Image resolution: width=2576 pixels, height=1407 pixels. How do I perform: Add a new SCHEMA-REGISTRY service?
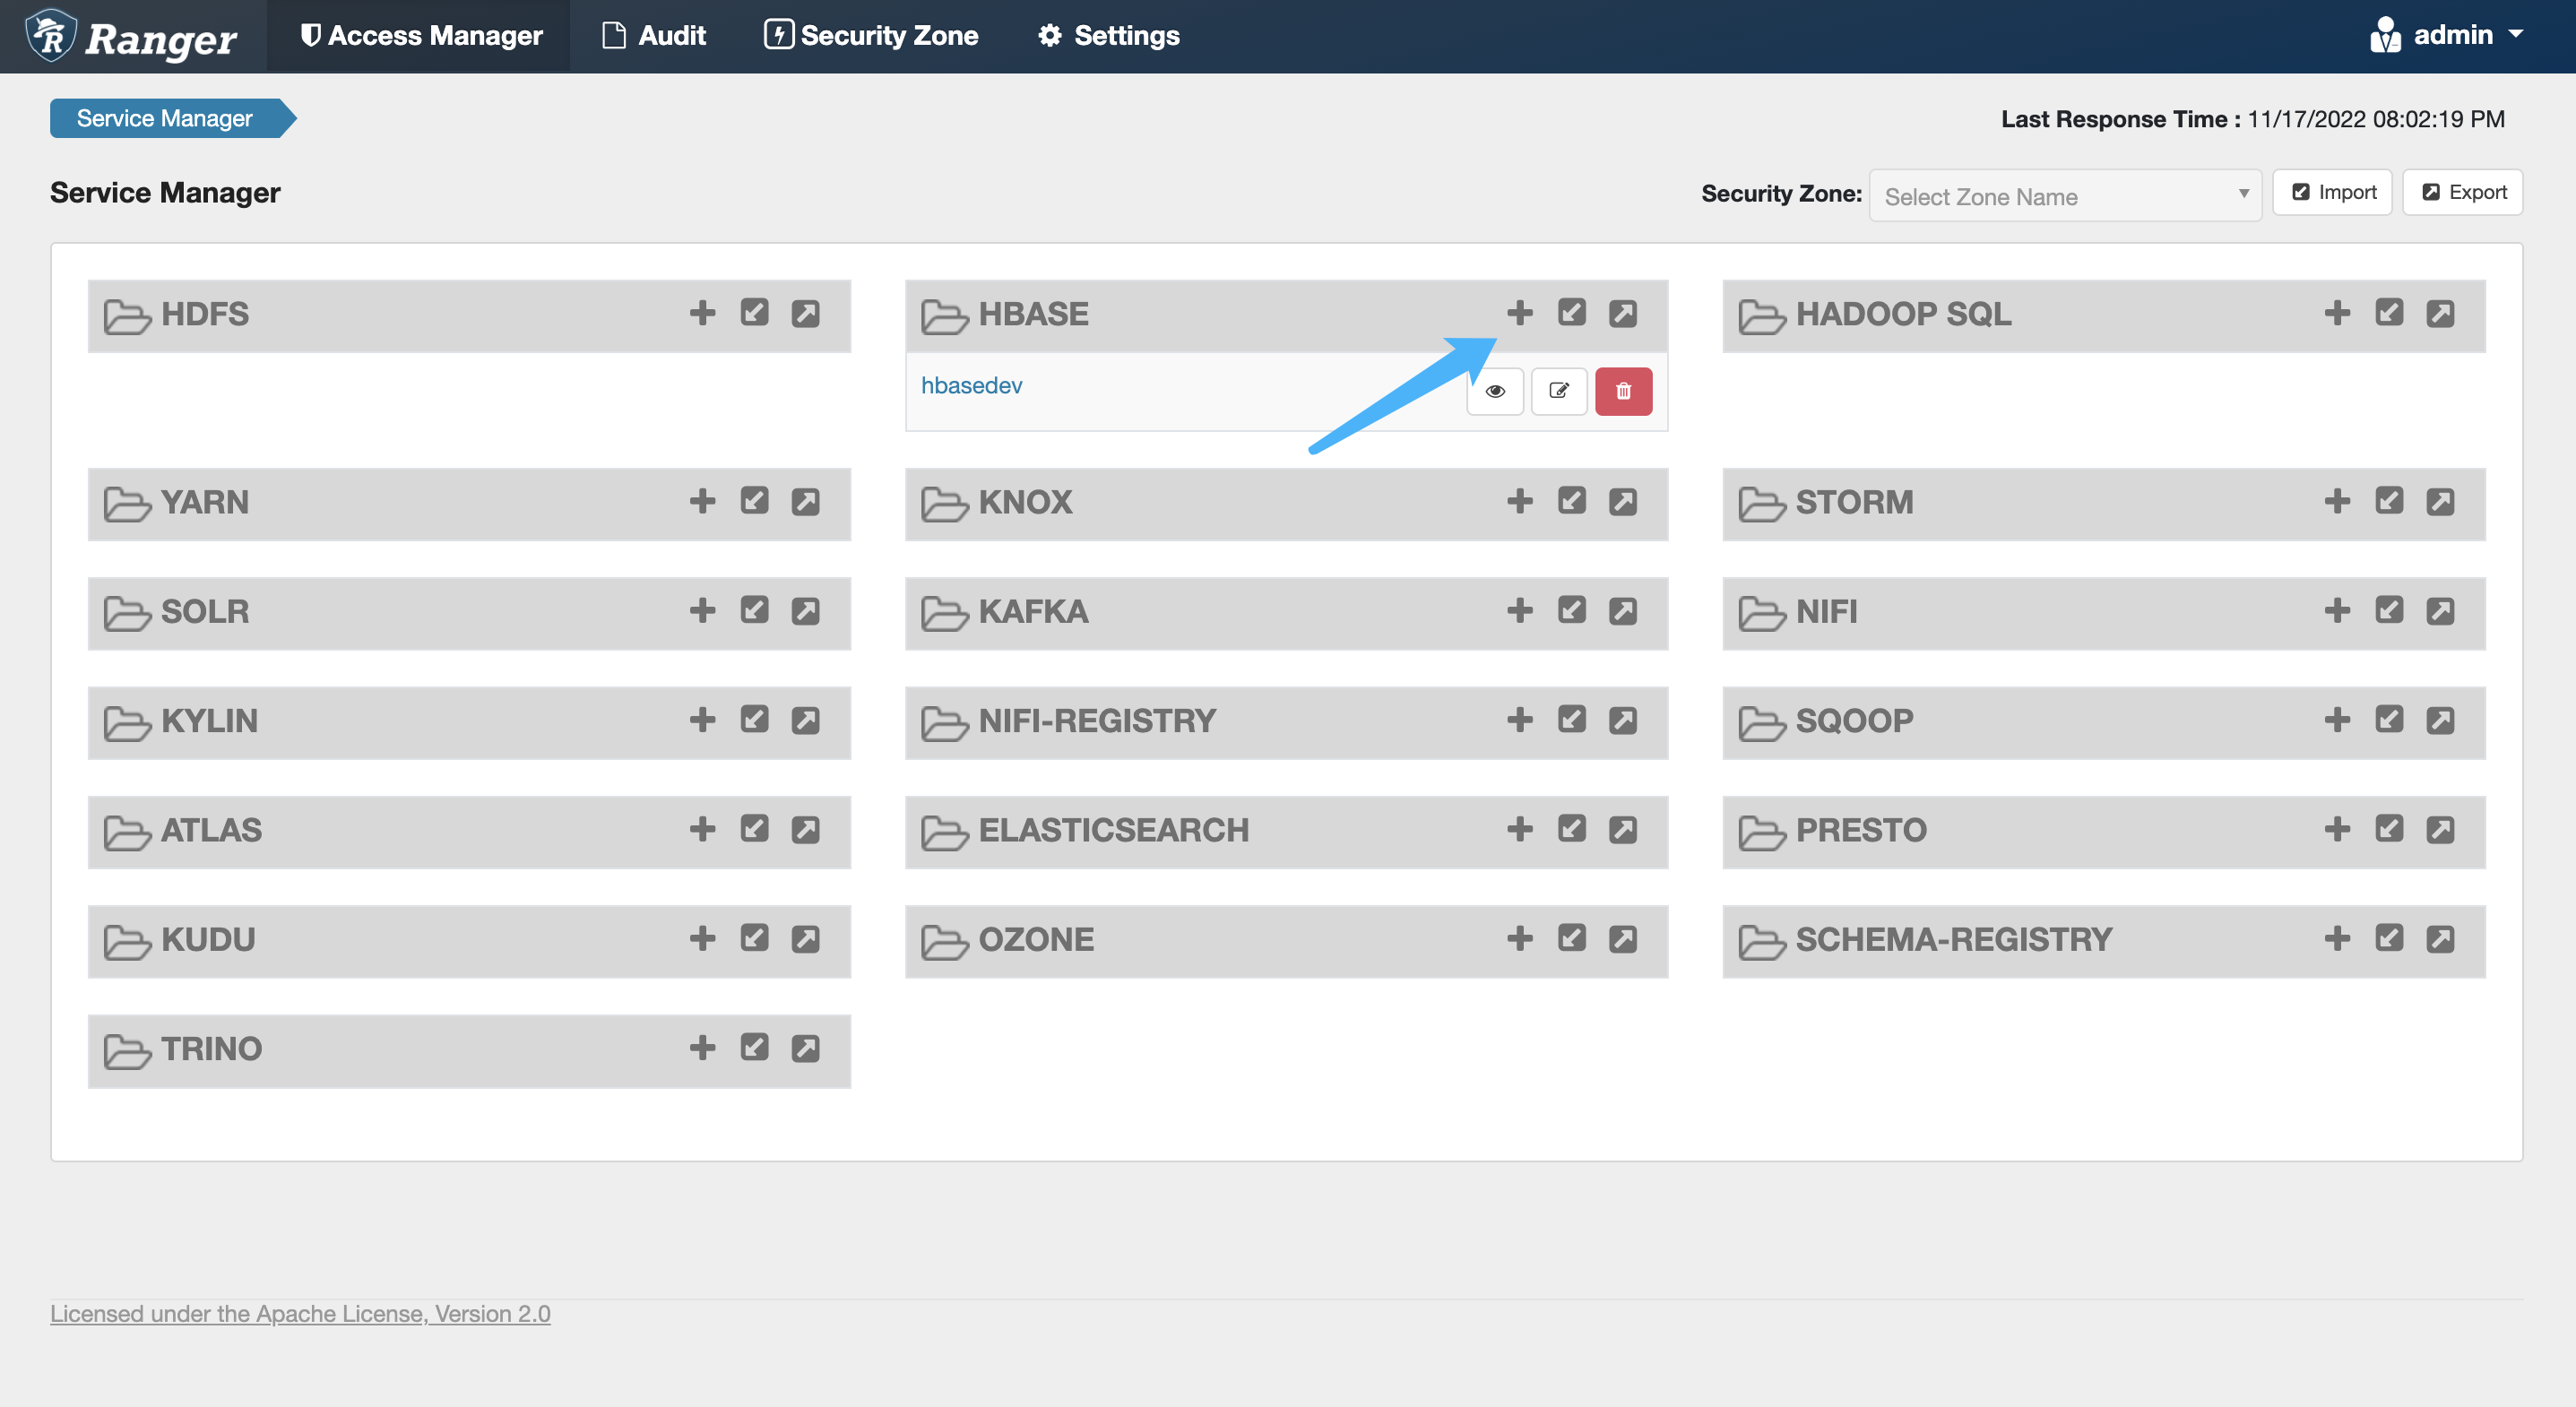tap(2337, 938)
